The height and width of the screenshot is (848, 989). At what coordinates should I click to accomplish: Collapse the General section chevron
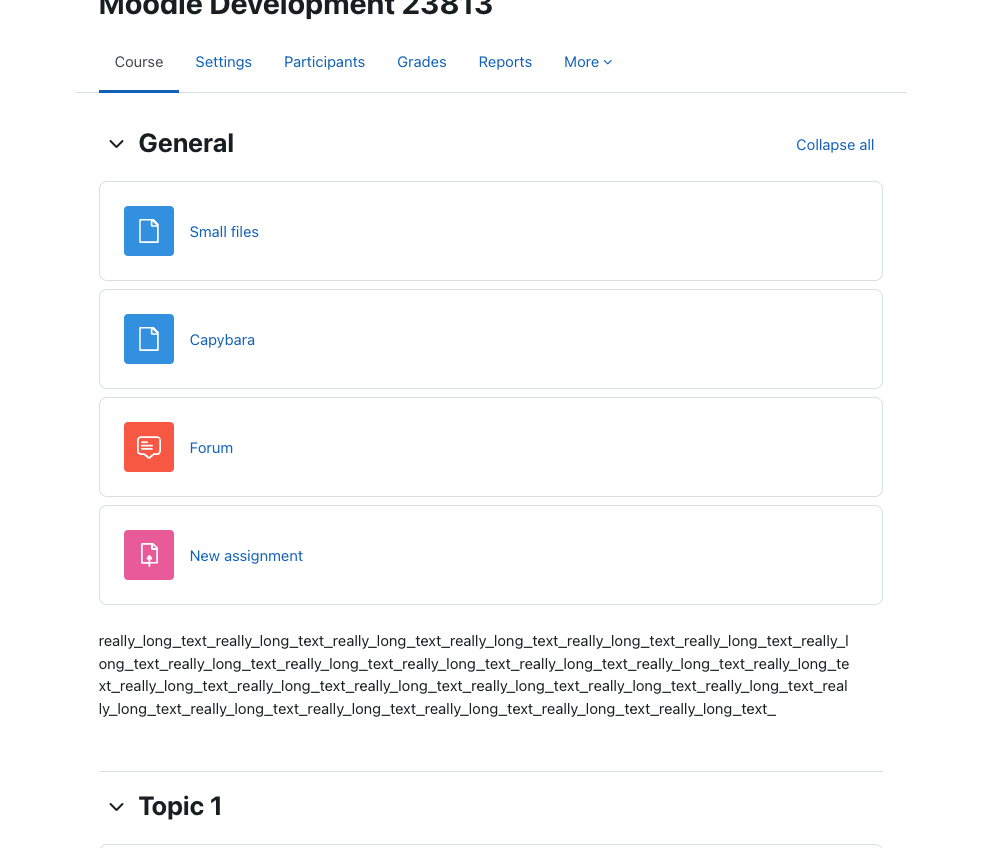tap(116, 144)
